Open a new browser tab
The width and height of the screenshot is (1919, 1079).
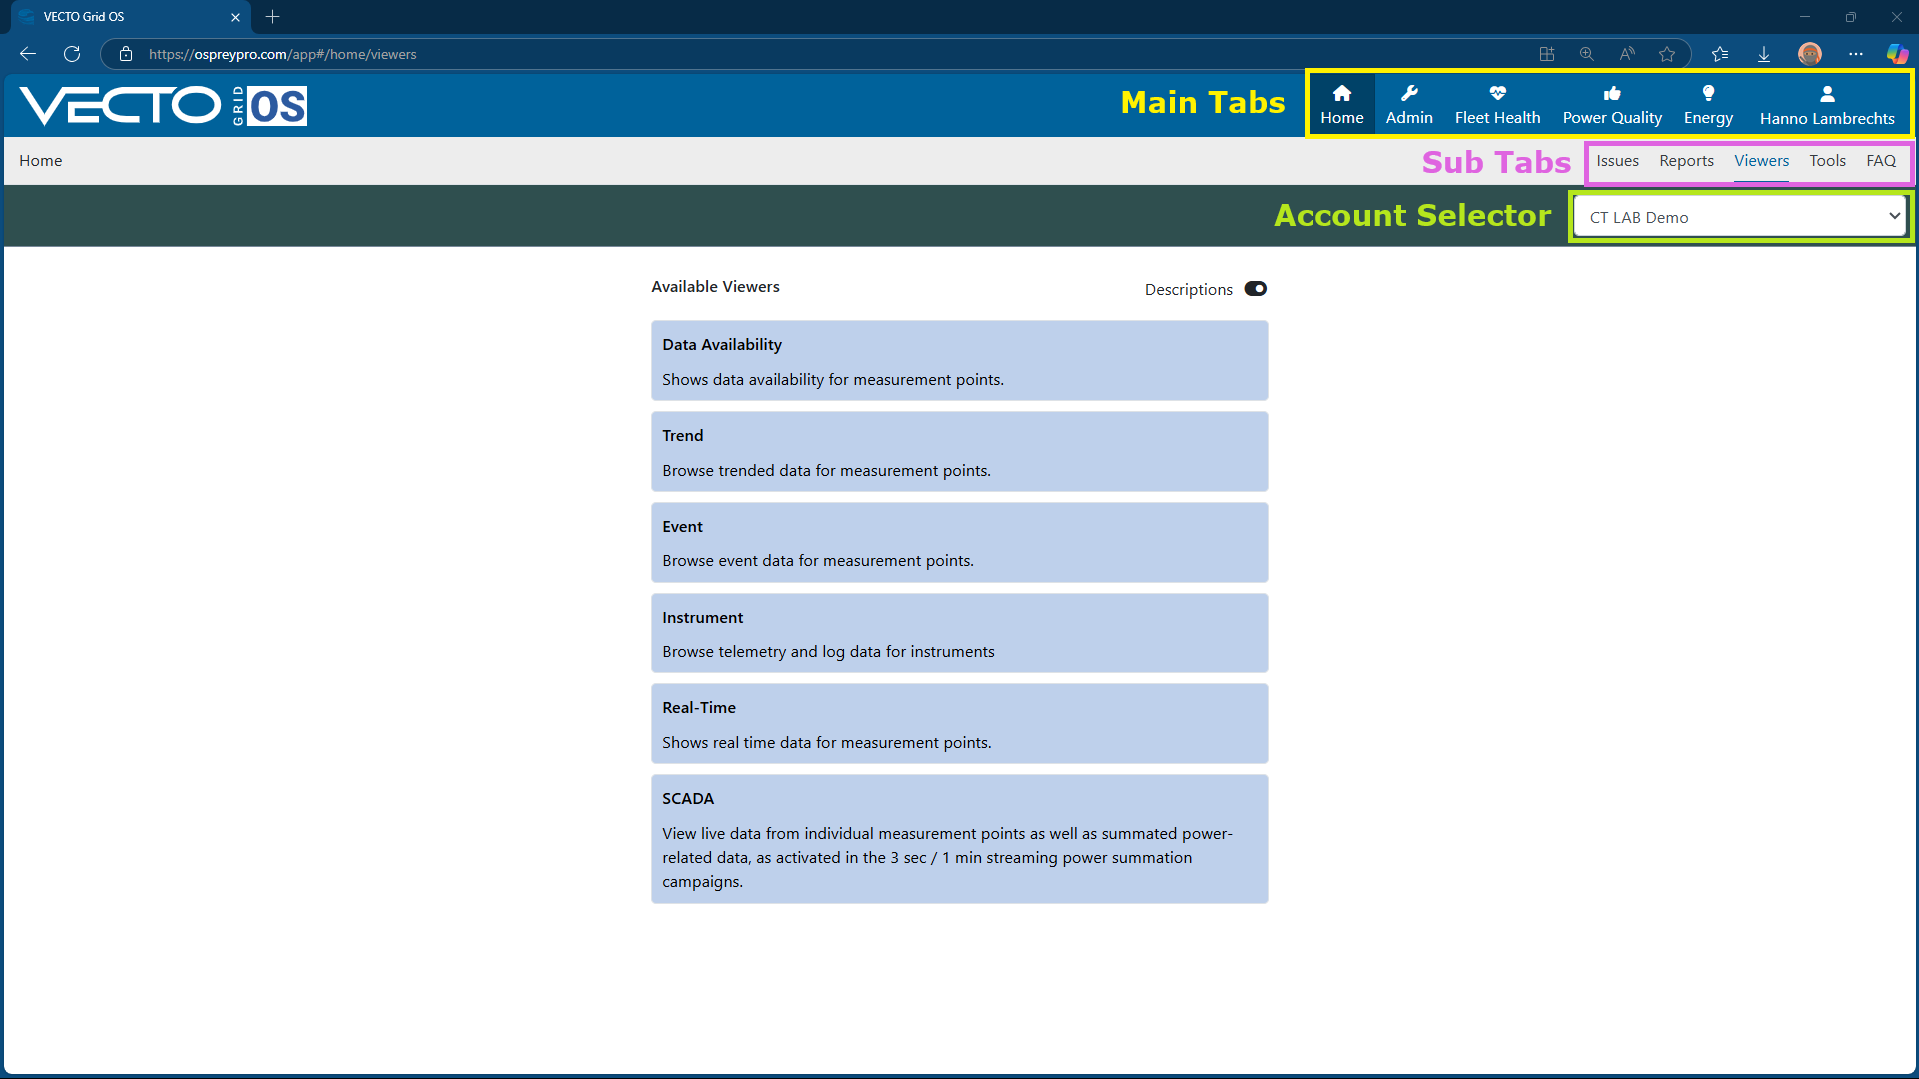point(272,17)
